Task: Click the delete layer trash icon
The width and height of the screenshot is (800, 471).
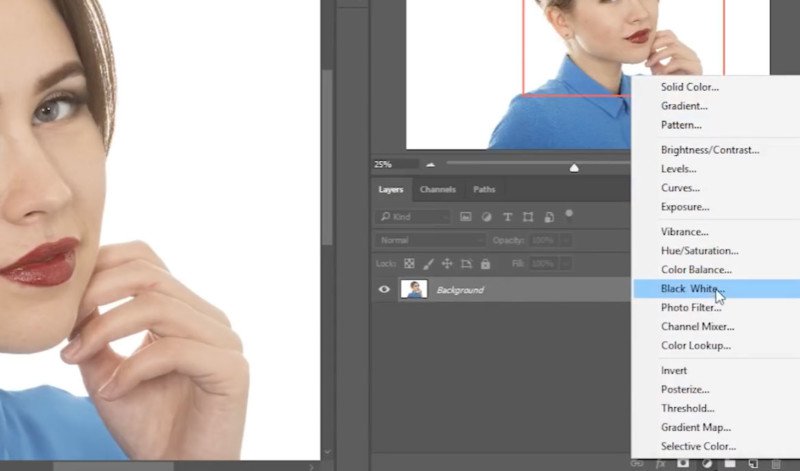Action: click(x=776, y=464)
